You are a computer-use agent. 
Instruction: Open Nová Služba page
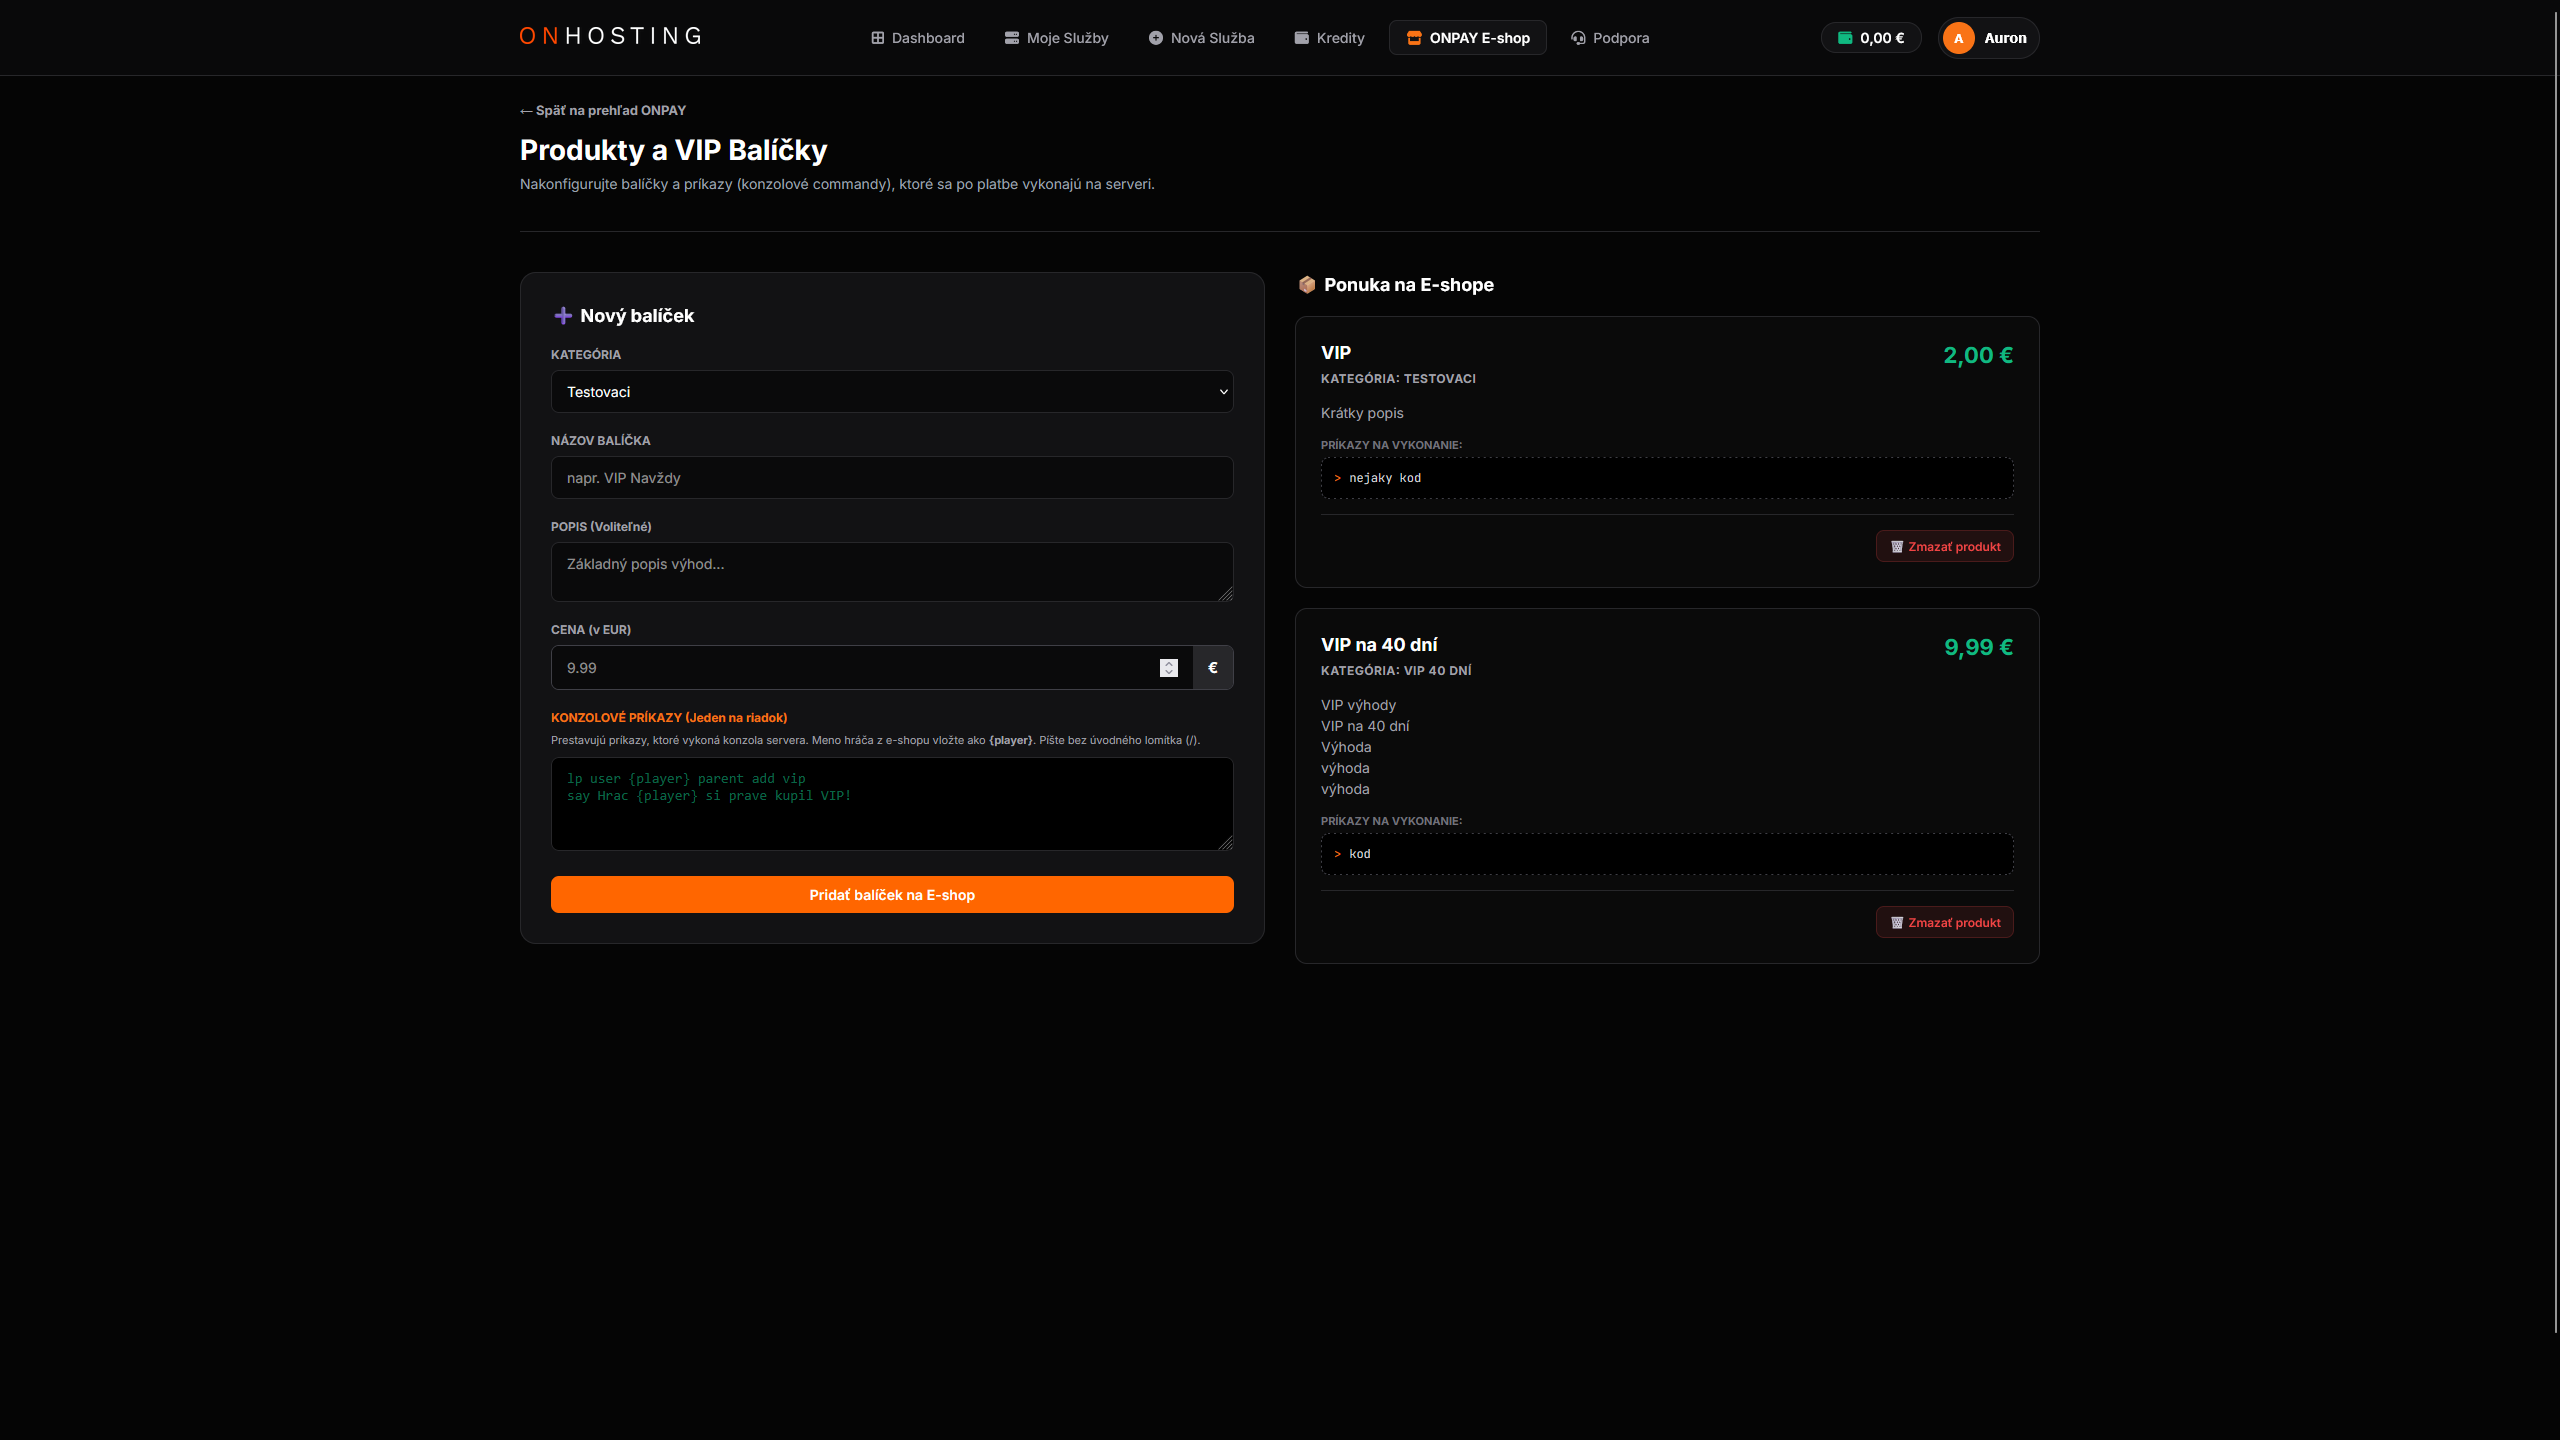coord(1201,38)
